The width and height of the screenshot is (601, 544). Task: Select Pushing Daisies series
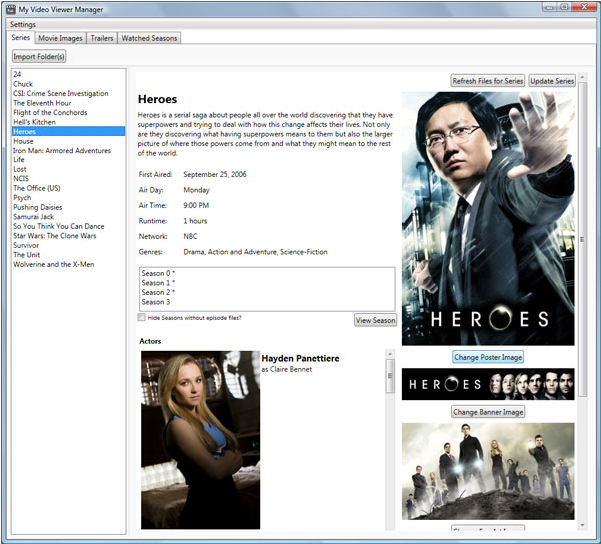coord(68,207)
